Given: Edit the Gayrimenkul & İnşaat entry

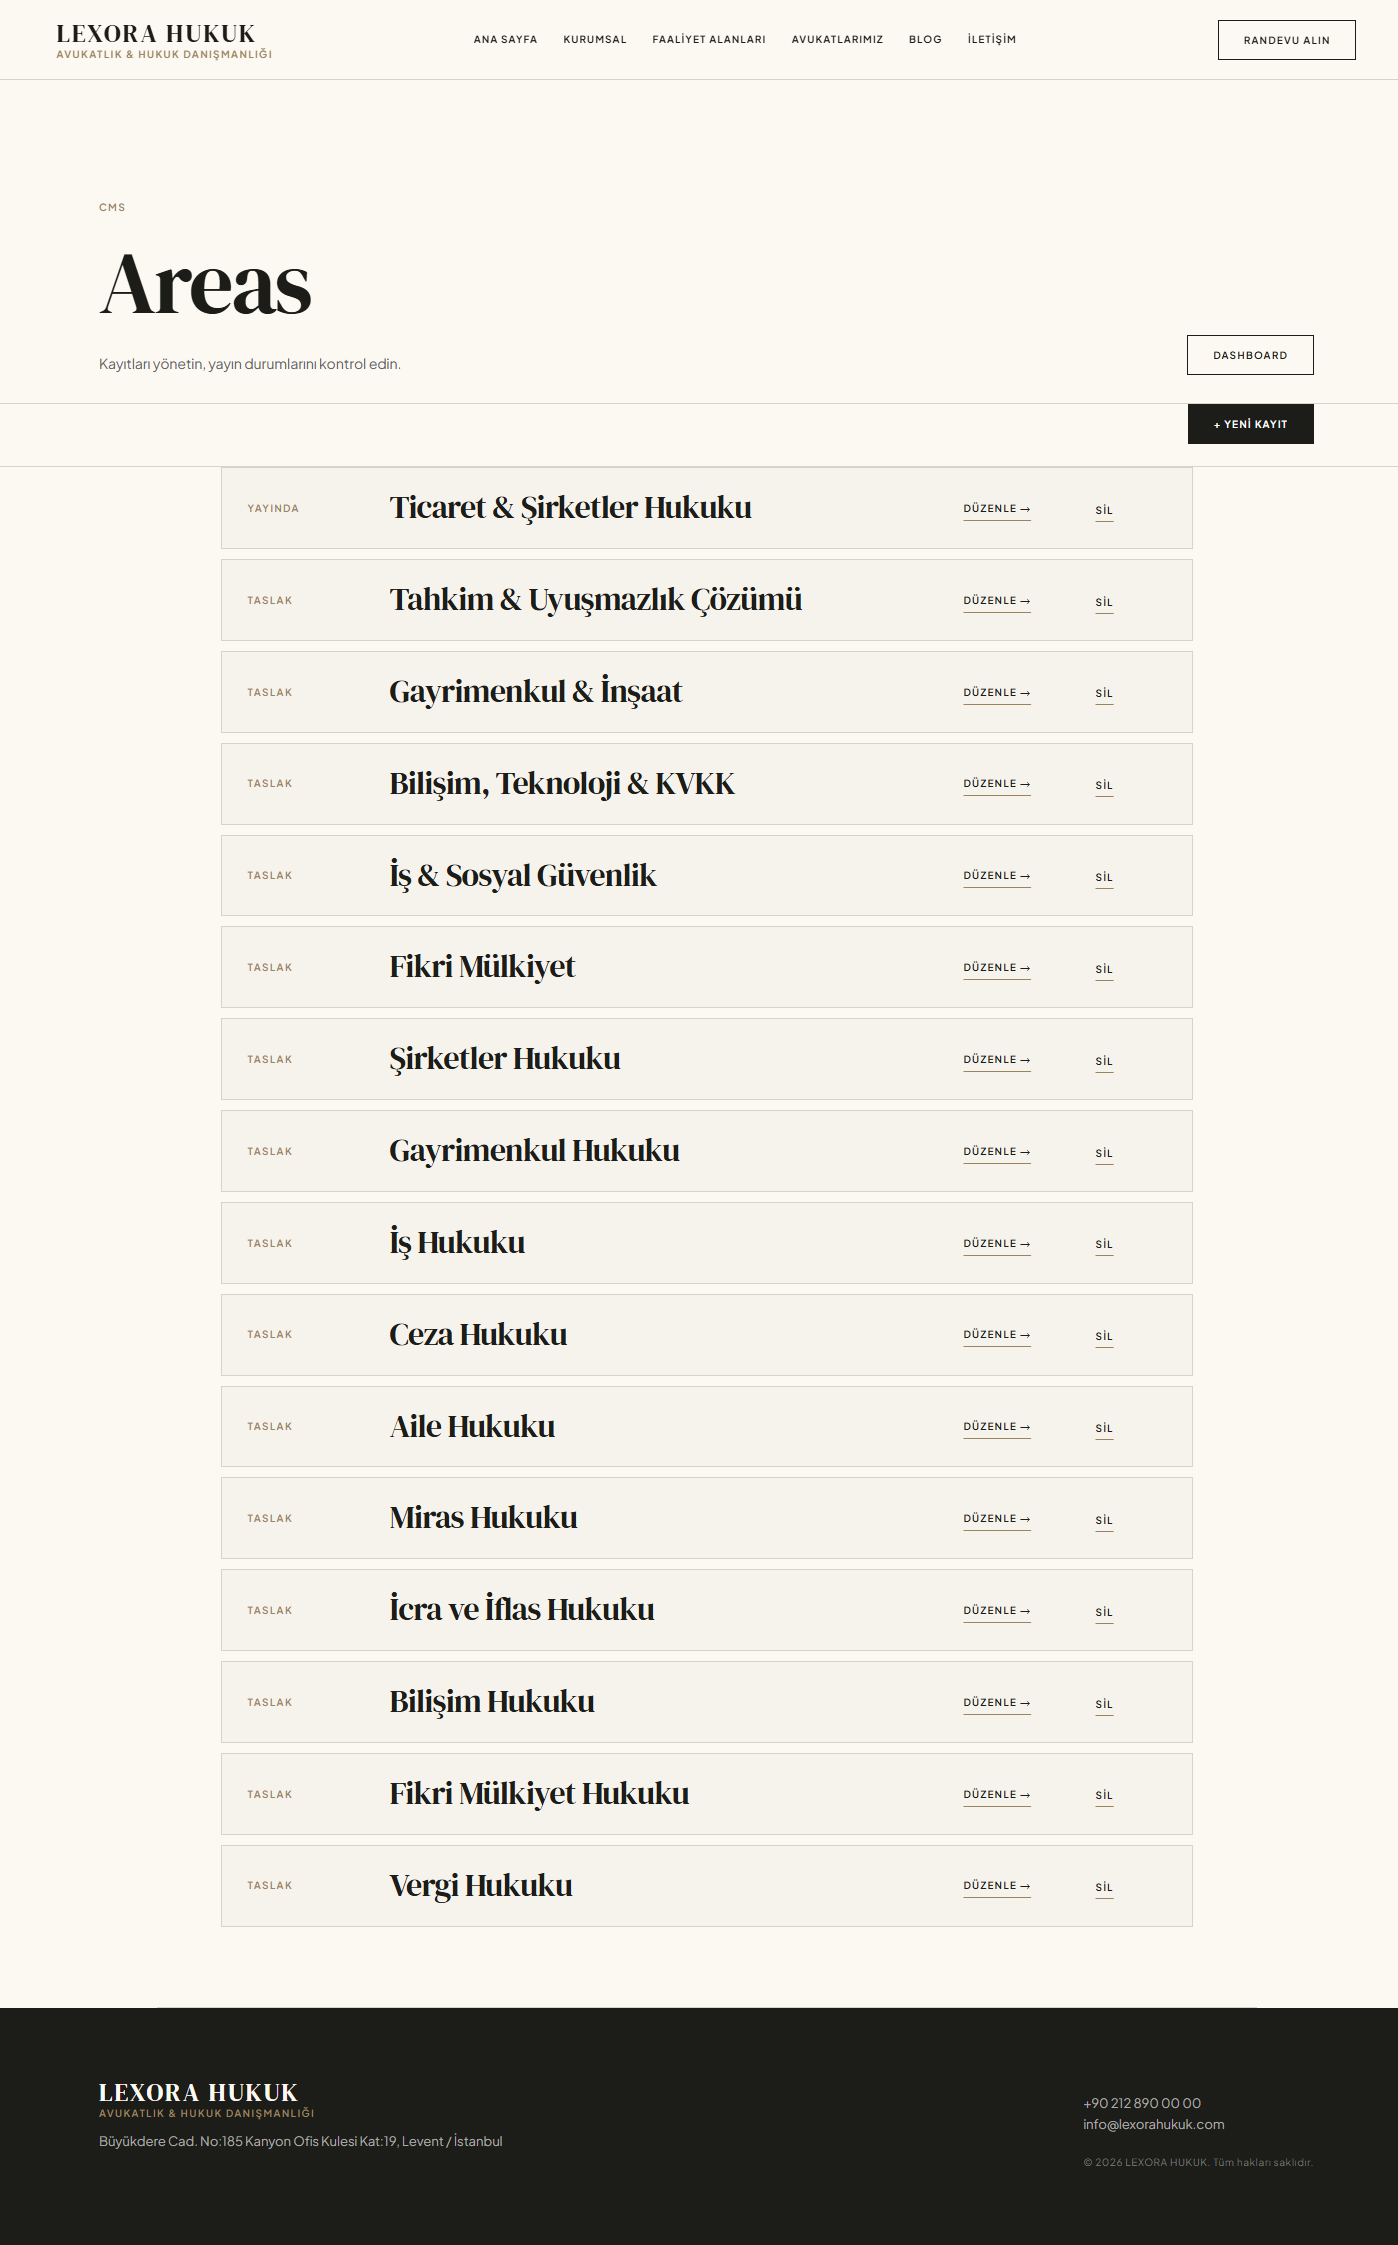Looking at the screenshot, I should point(997,693).
